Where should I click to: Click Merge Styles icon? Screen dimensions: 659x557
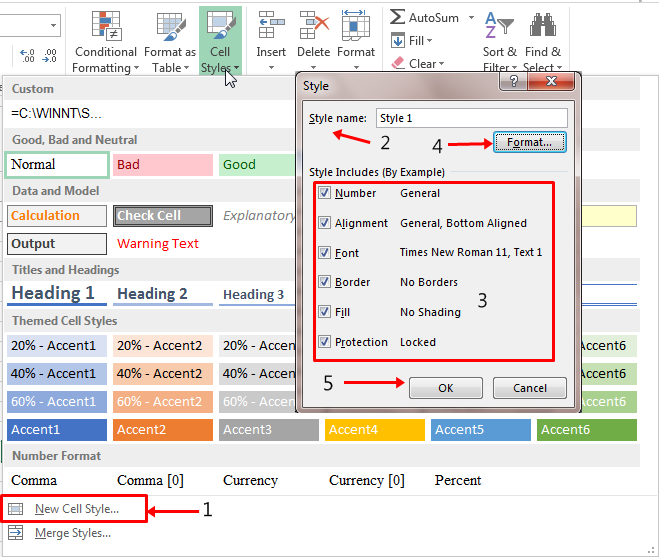point(16,533)
